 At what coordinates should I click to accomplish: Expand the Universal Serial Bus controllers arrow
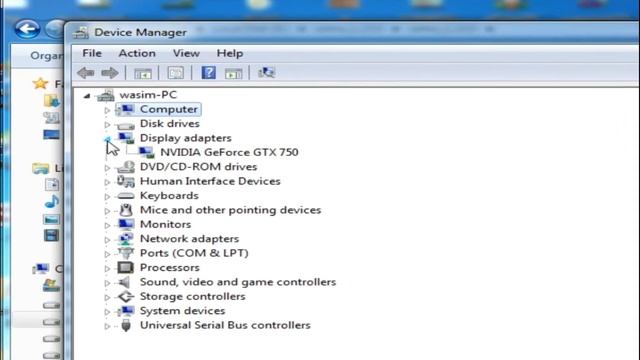coord(107,327)
